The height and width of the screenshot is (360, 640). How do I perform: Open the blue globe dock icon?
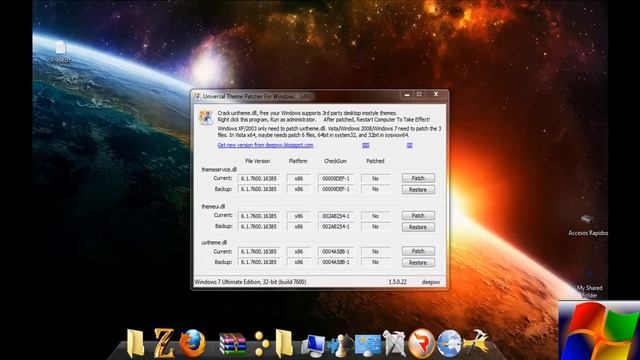click(x=449, y=344)
